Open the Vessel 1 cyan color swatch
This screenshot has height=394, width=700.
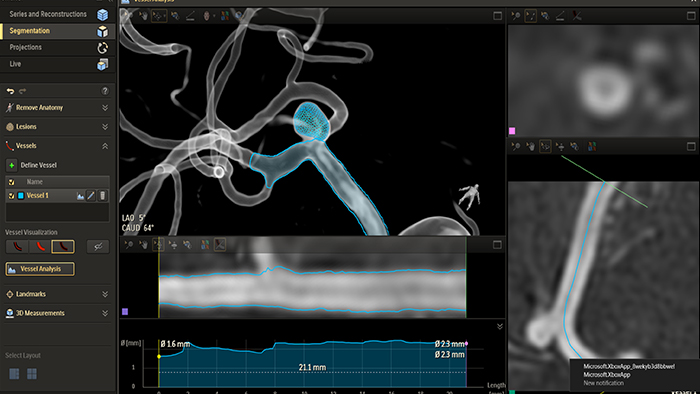[x=21, y=196]
